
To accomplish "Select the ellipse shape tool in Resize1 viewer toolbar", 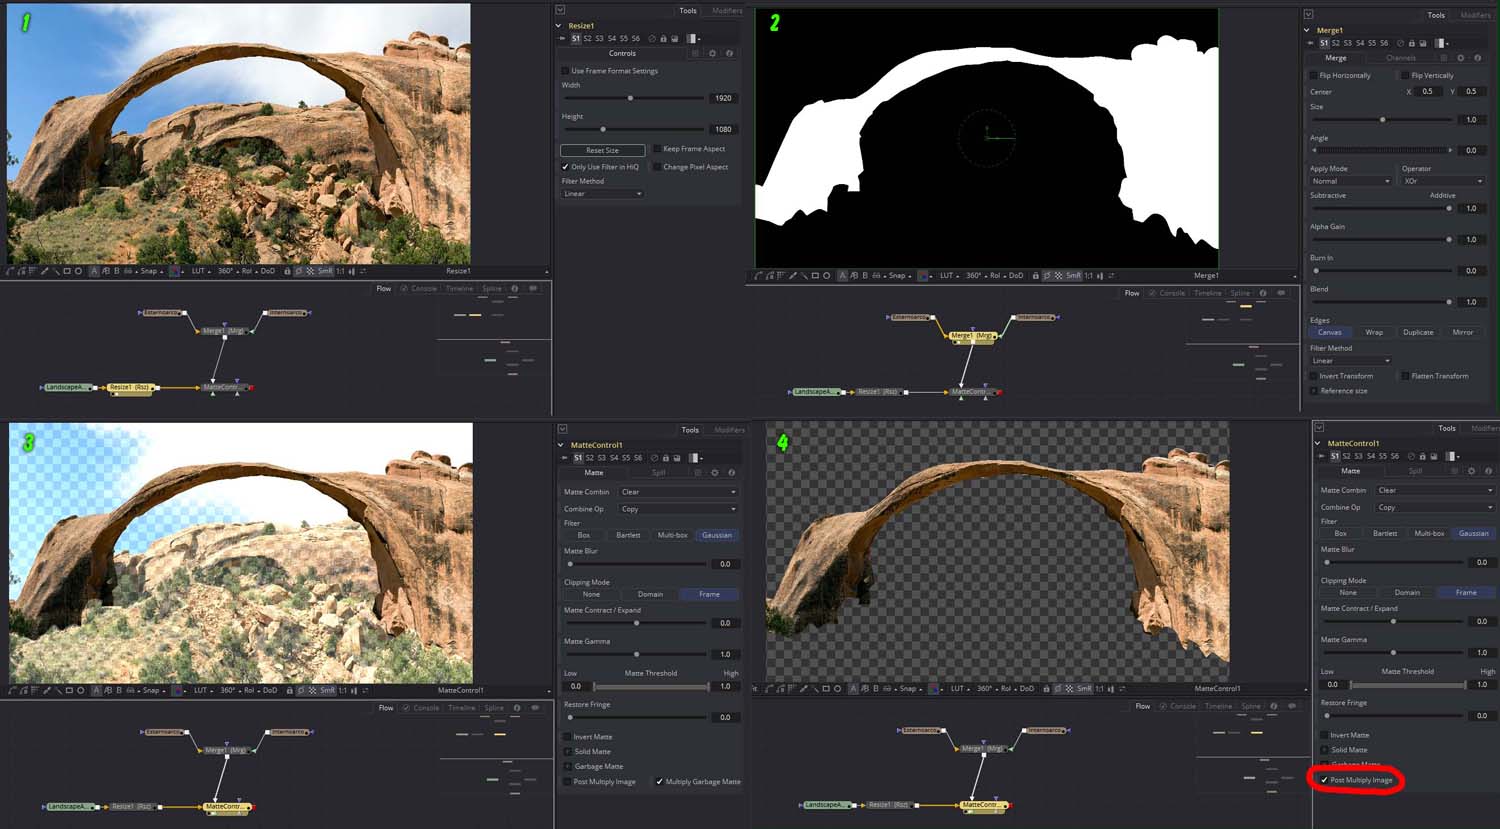I will (x=78, y=271).
